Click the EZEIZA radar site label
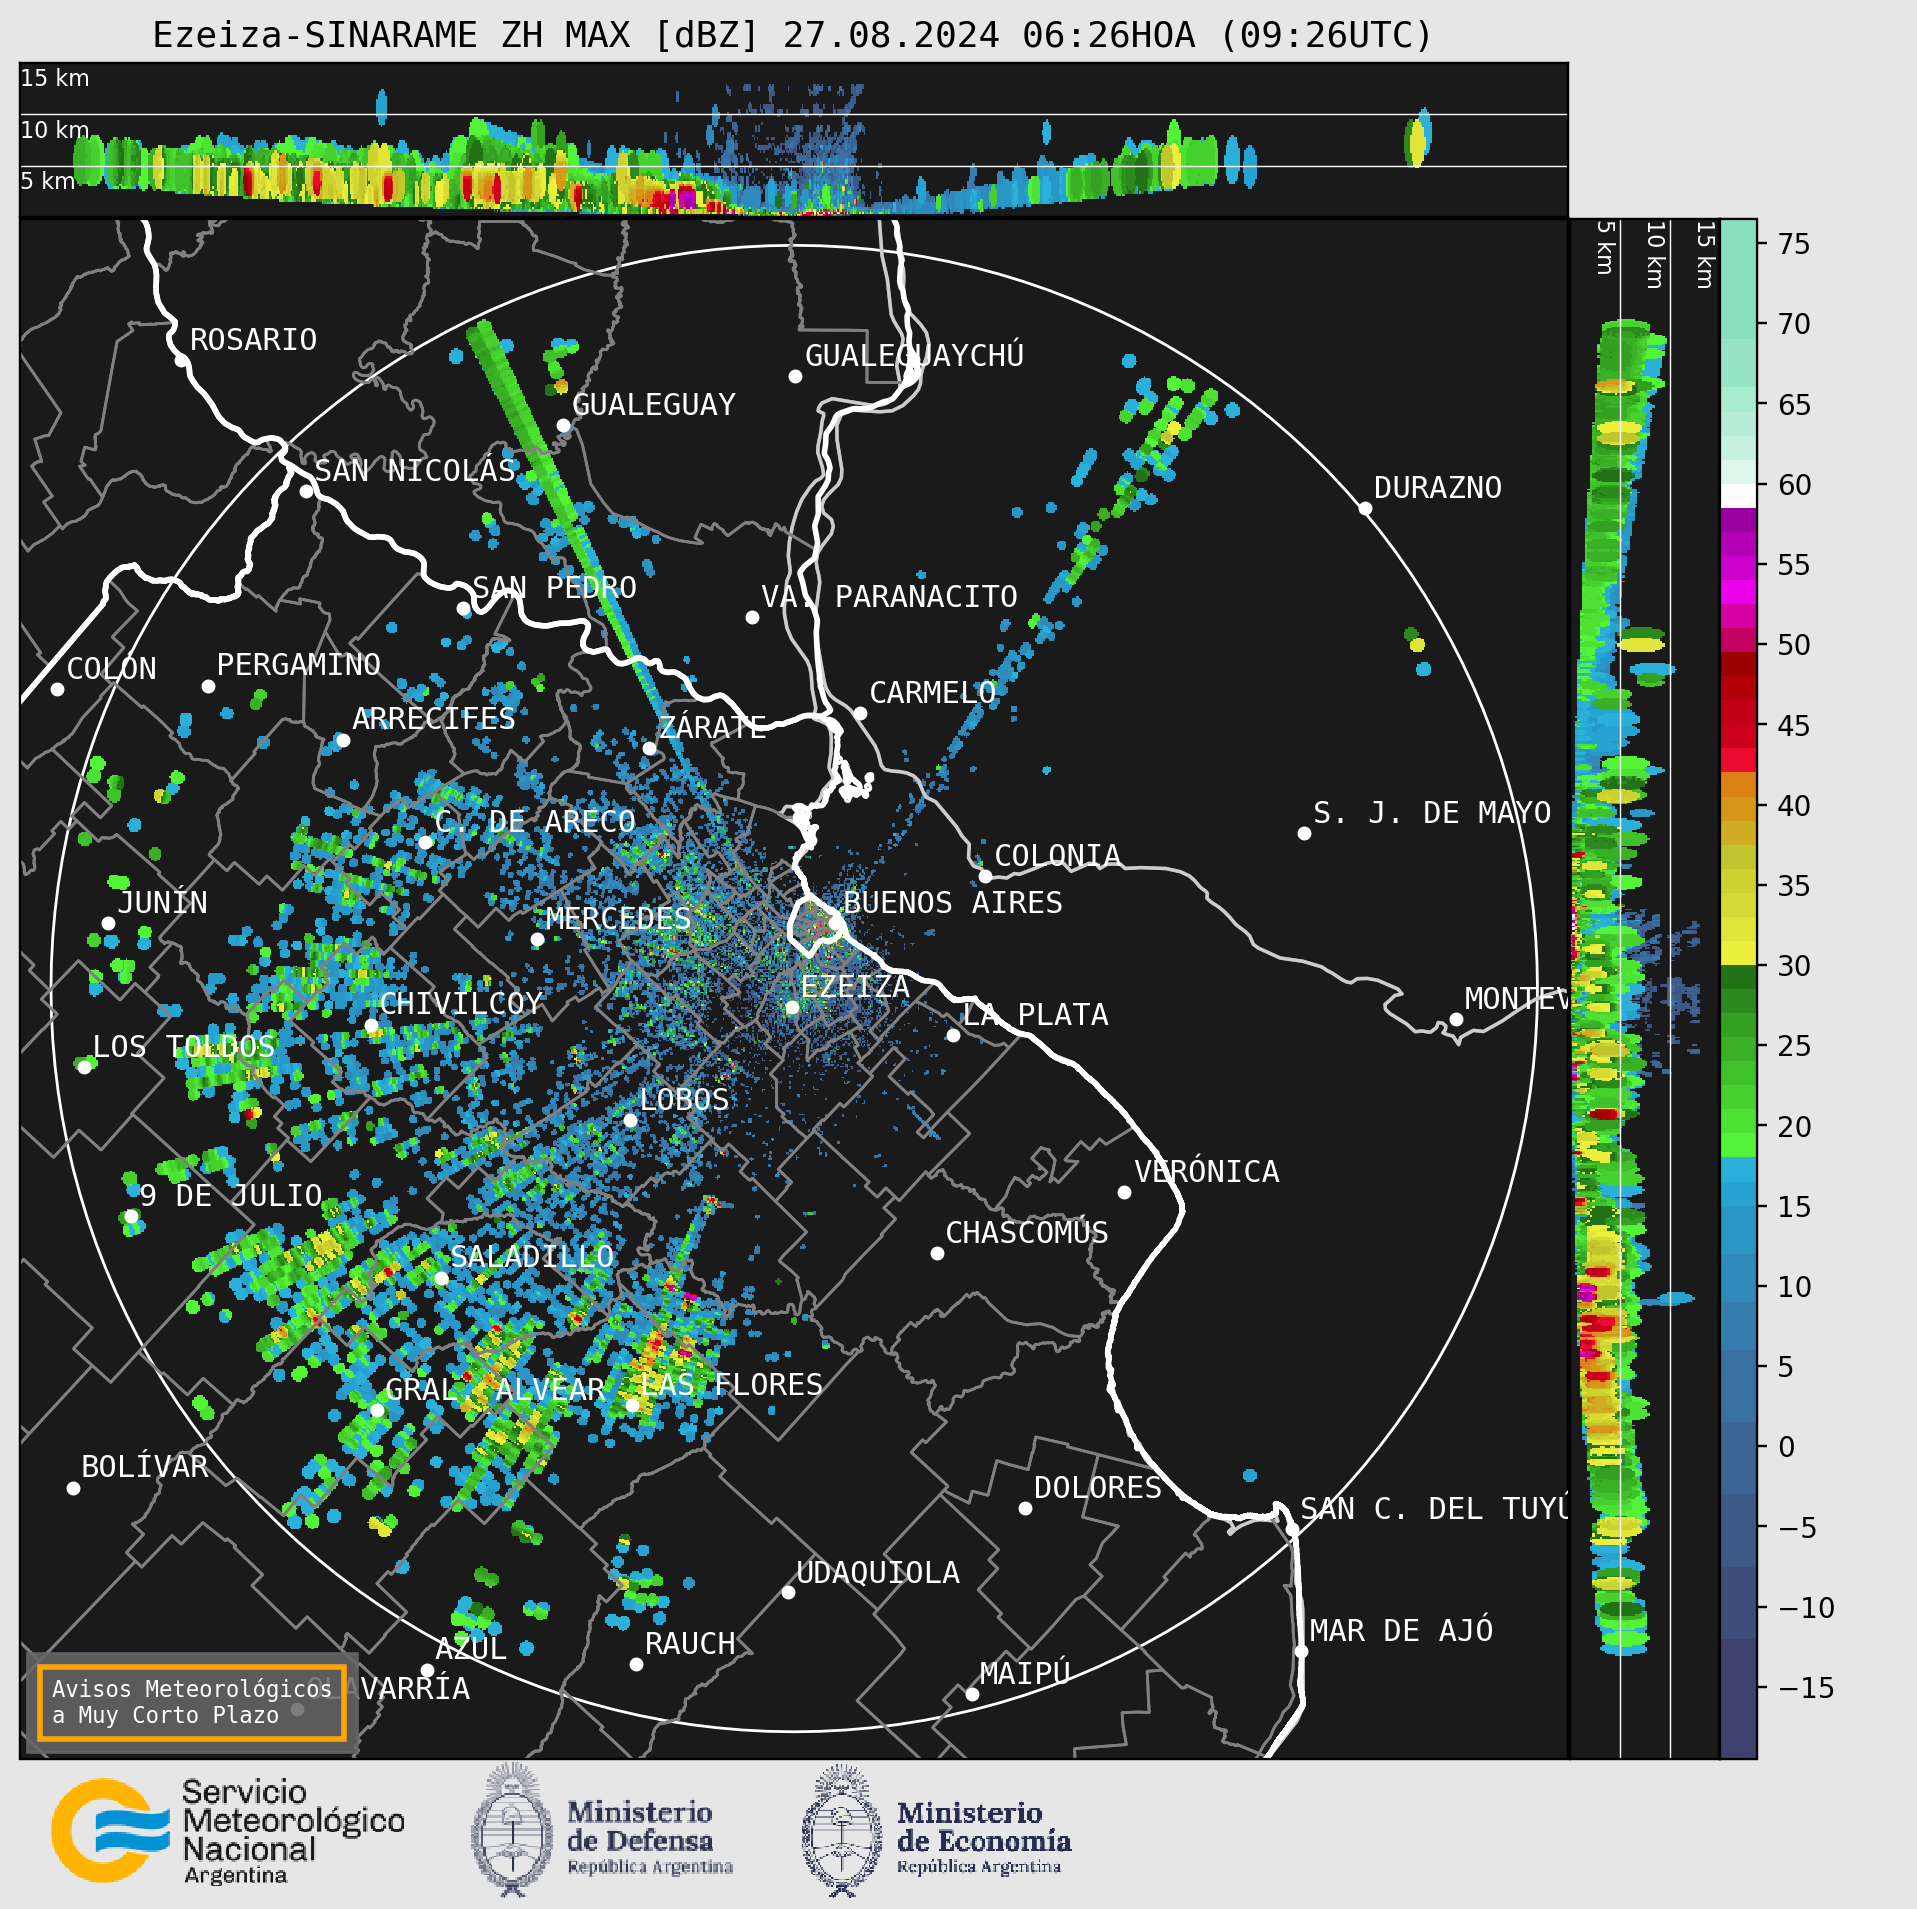This screenshot has height=1909, width=1917. (855, 987)
